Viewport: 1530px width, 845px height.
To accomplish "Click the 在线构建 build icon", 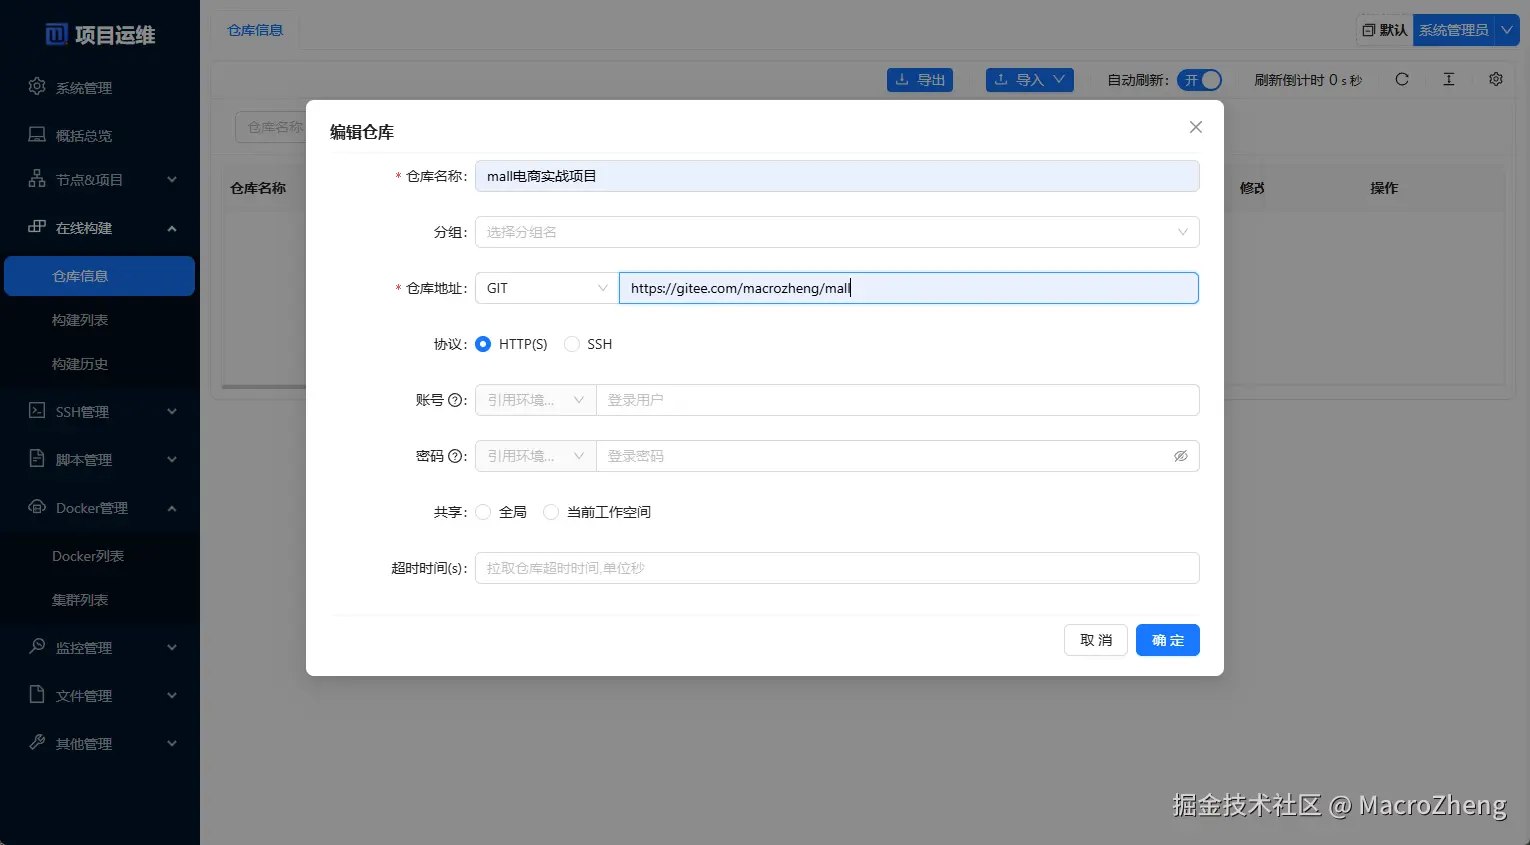I will point(37,227).
